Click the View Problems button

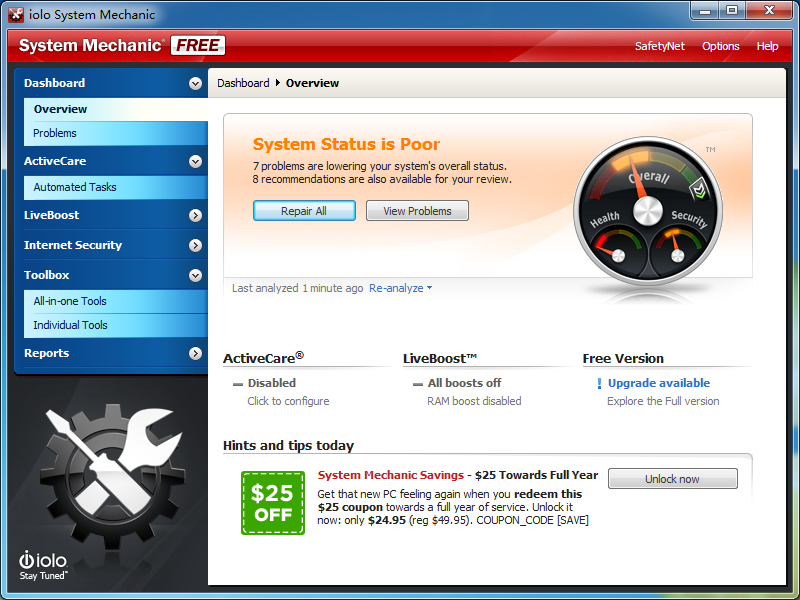coord(417,211)
